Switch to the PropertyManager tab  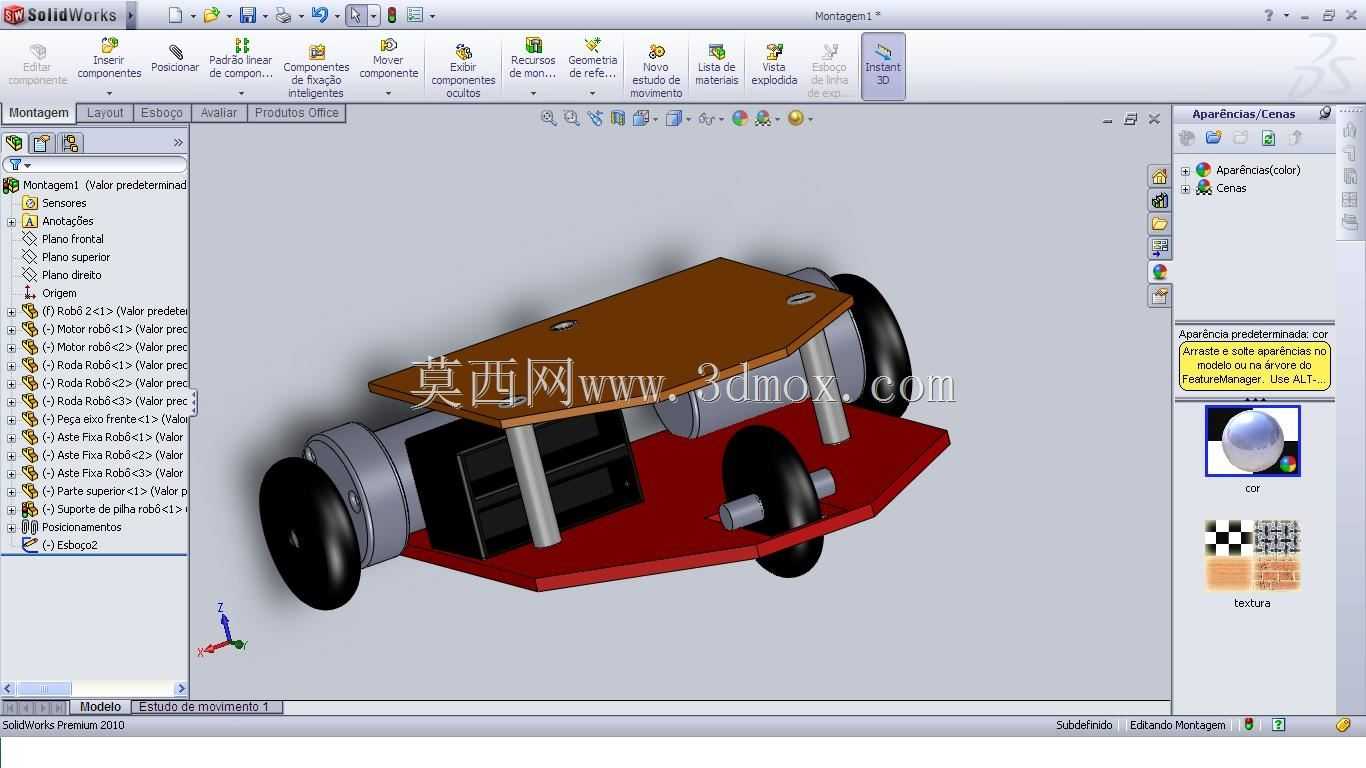pyautogui.click(x=41, y=143)
